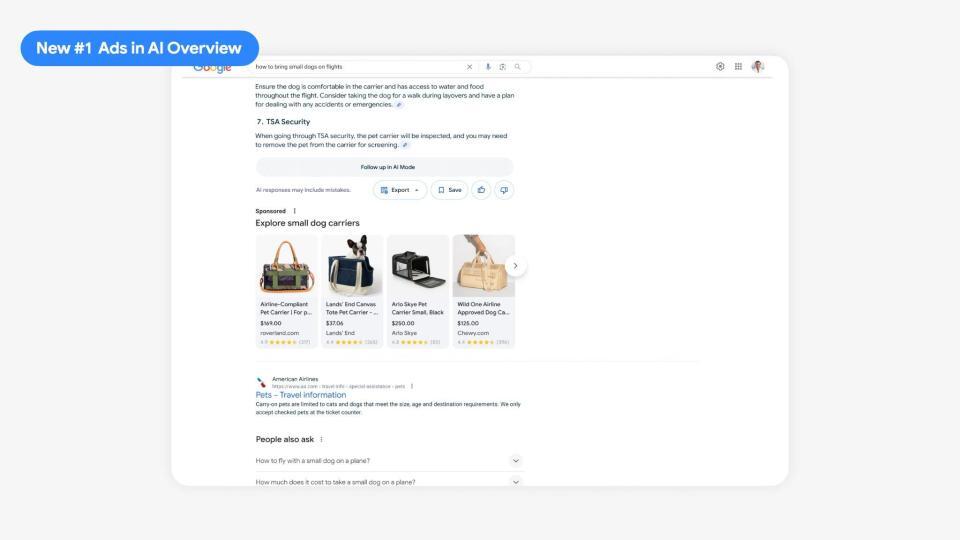
Task: Click the Chewy.com seller name
Action: [473, 333]
